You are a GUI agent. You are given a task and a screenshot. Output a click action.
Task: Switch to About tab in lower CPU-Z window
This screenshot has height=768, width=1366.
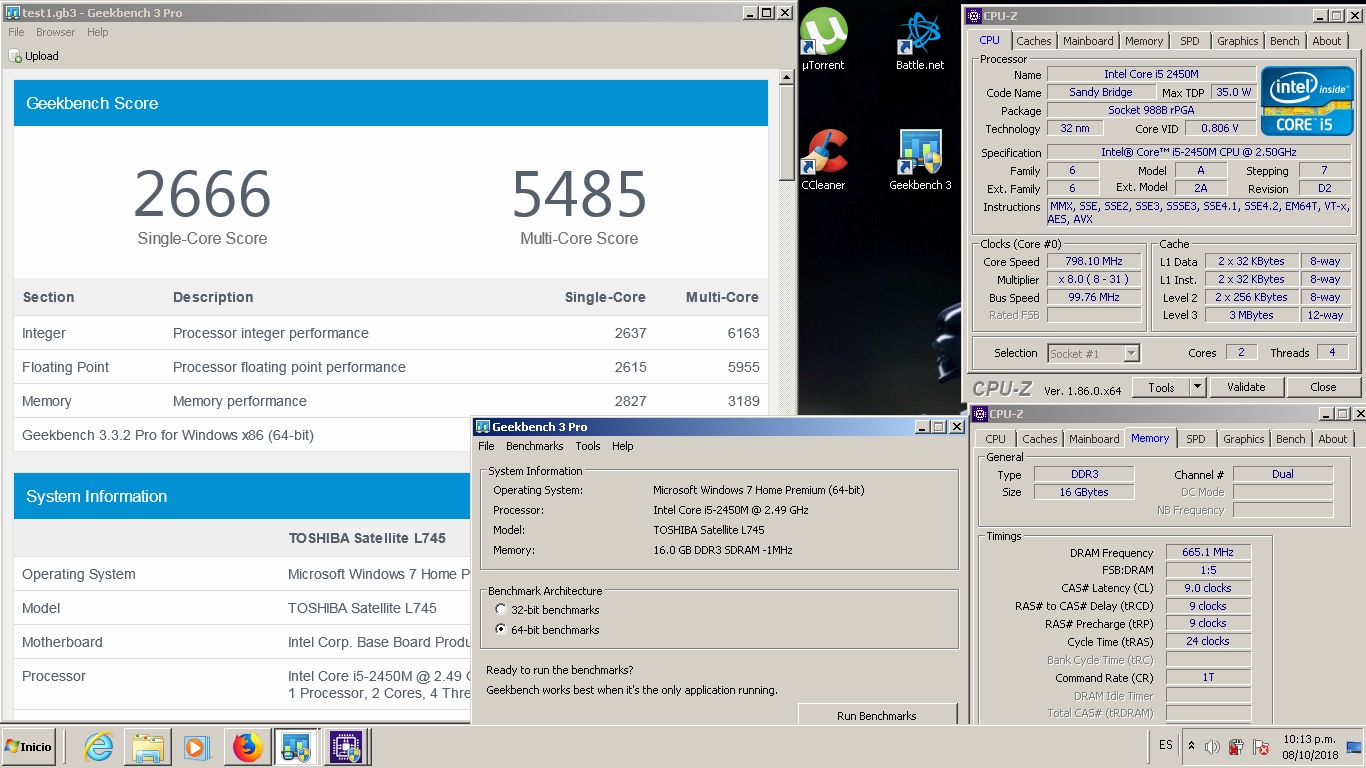click(1333, 439)
